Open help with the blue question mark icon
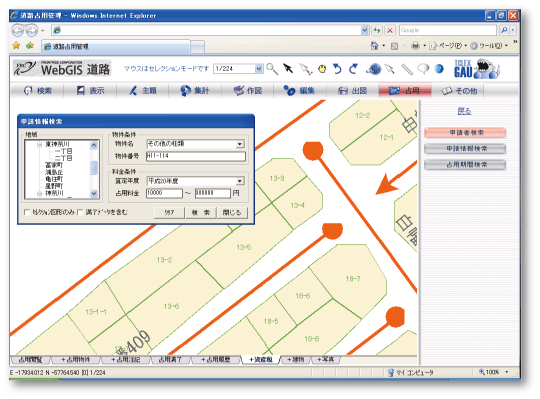This screenshot has height=399, width=540. tap(439, 69)
